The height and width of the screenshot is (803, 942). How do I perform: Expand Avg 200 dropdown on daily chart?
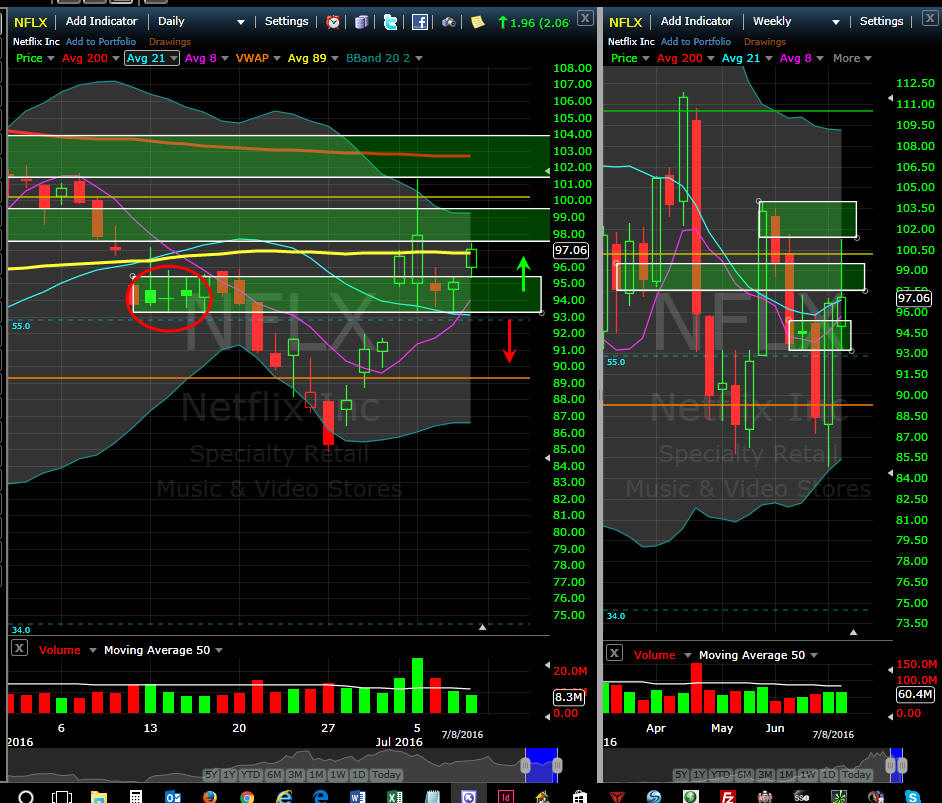tap(115, 58)
